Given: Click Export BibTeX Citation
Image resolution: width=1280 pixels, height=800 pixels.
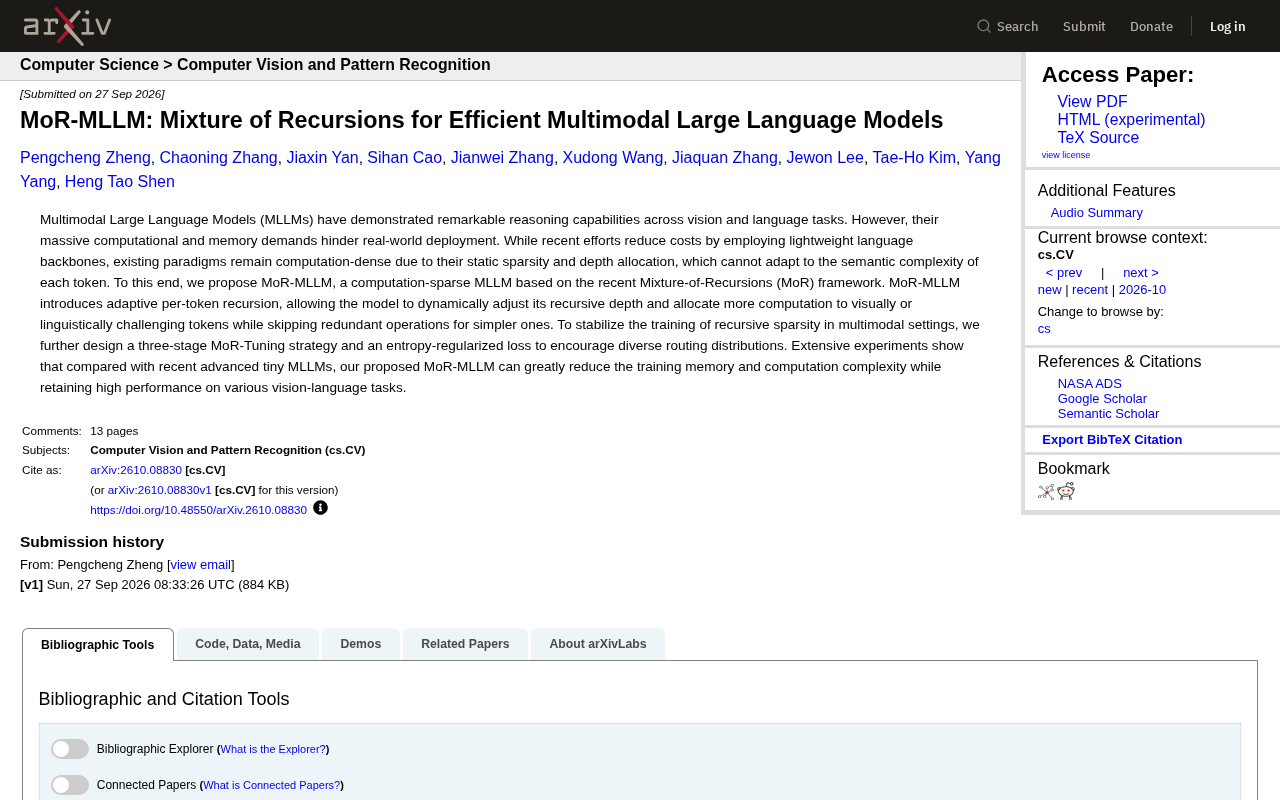Looking at the screenshot, I should (1112, 440).
